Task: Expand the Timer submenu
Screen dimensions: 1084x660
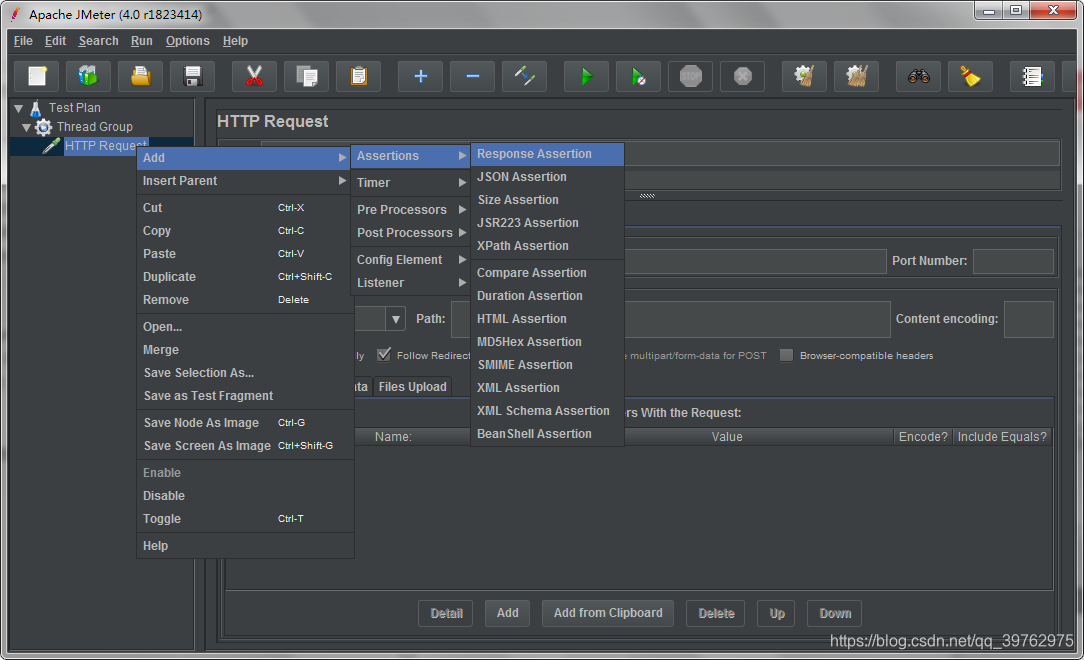Action: tap(410, 182)
